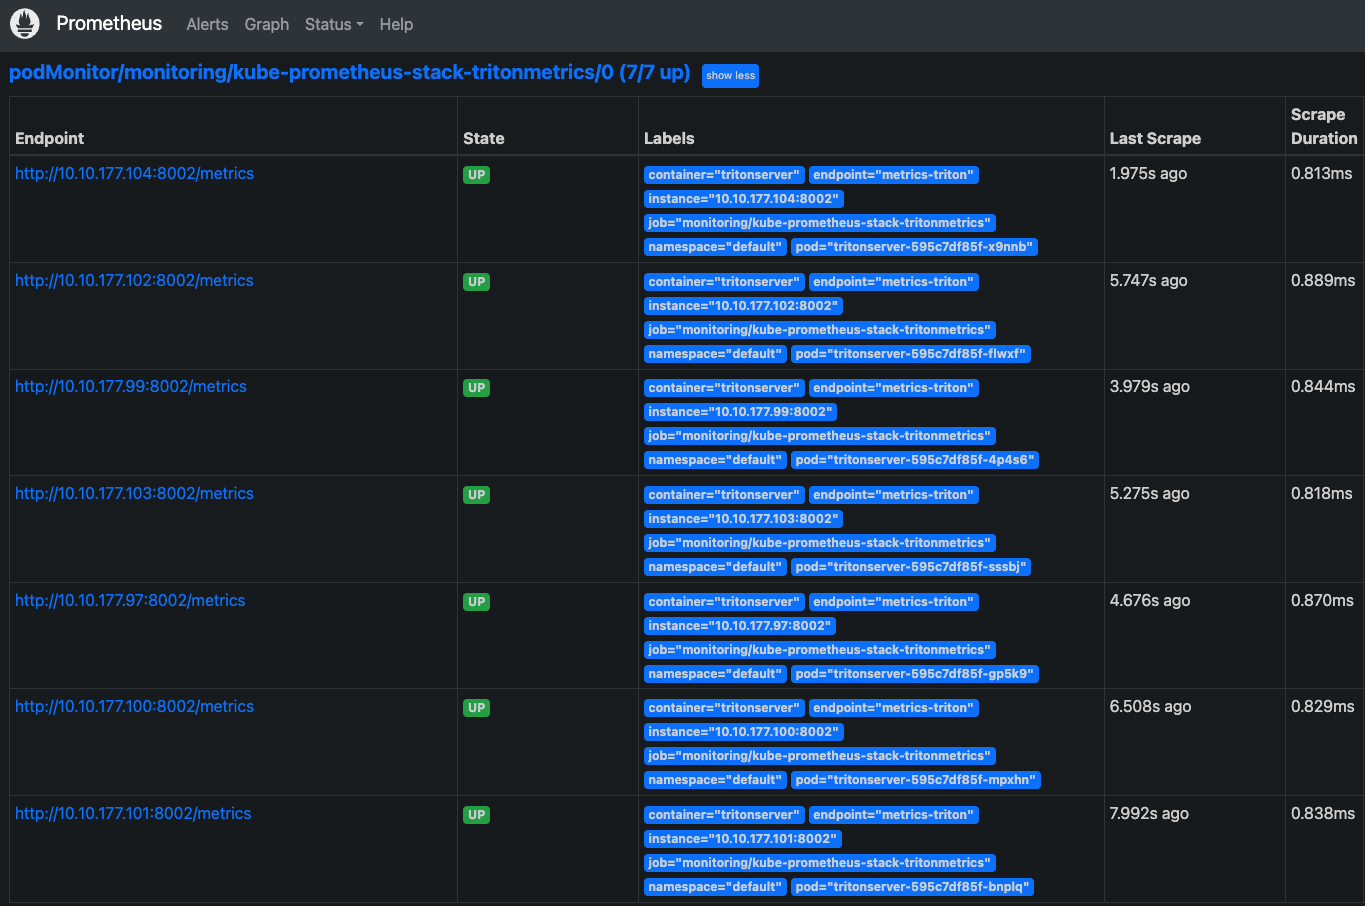Click the 0.870ms scrape duration value

coord(1322,601)
